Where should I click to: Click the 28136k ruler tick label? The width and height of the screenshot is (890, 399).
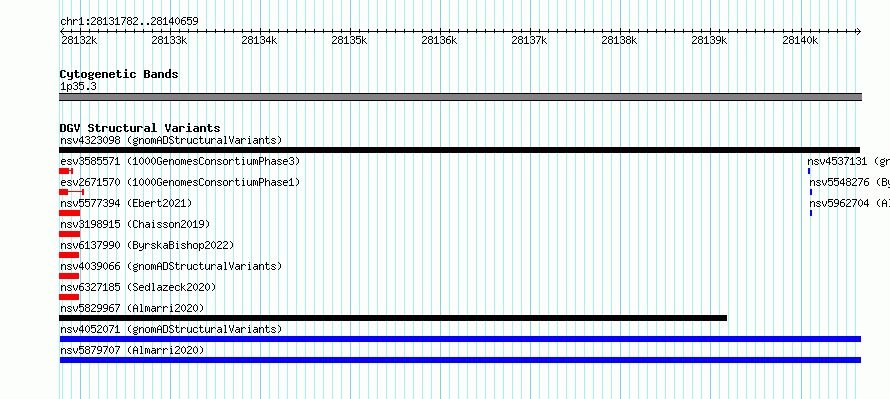coord(439,40)
